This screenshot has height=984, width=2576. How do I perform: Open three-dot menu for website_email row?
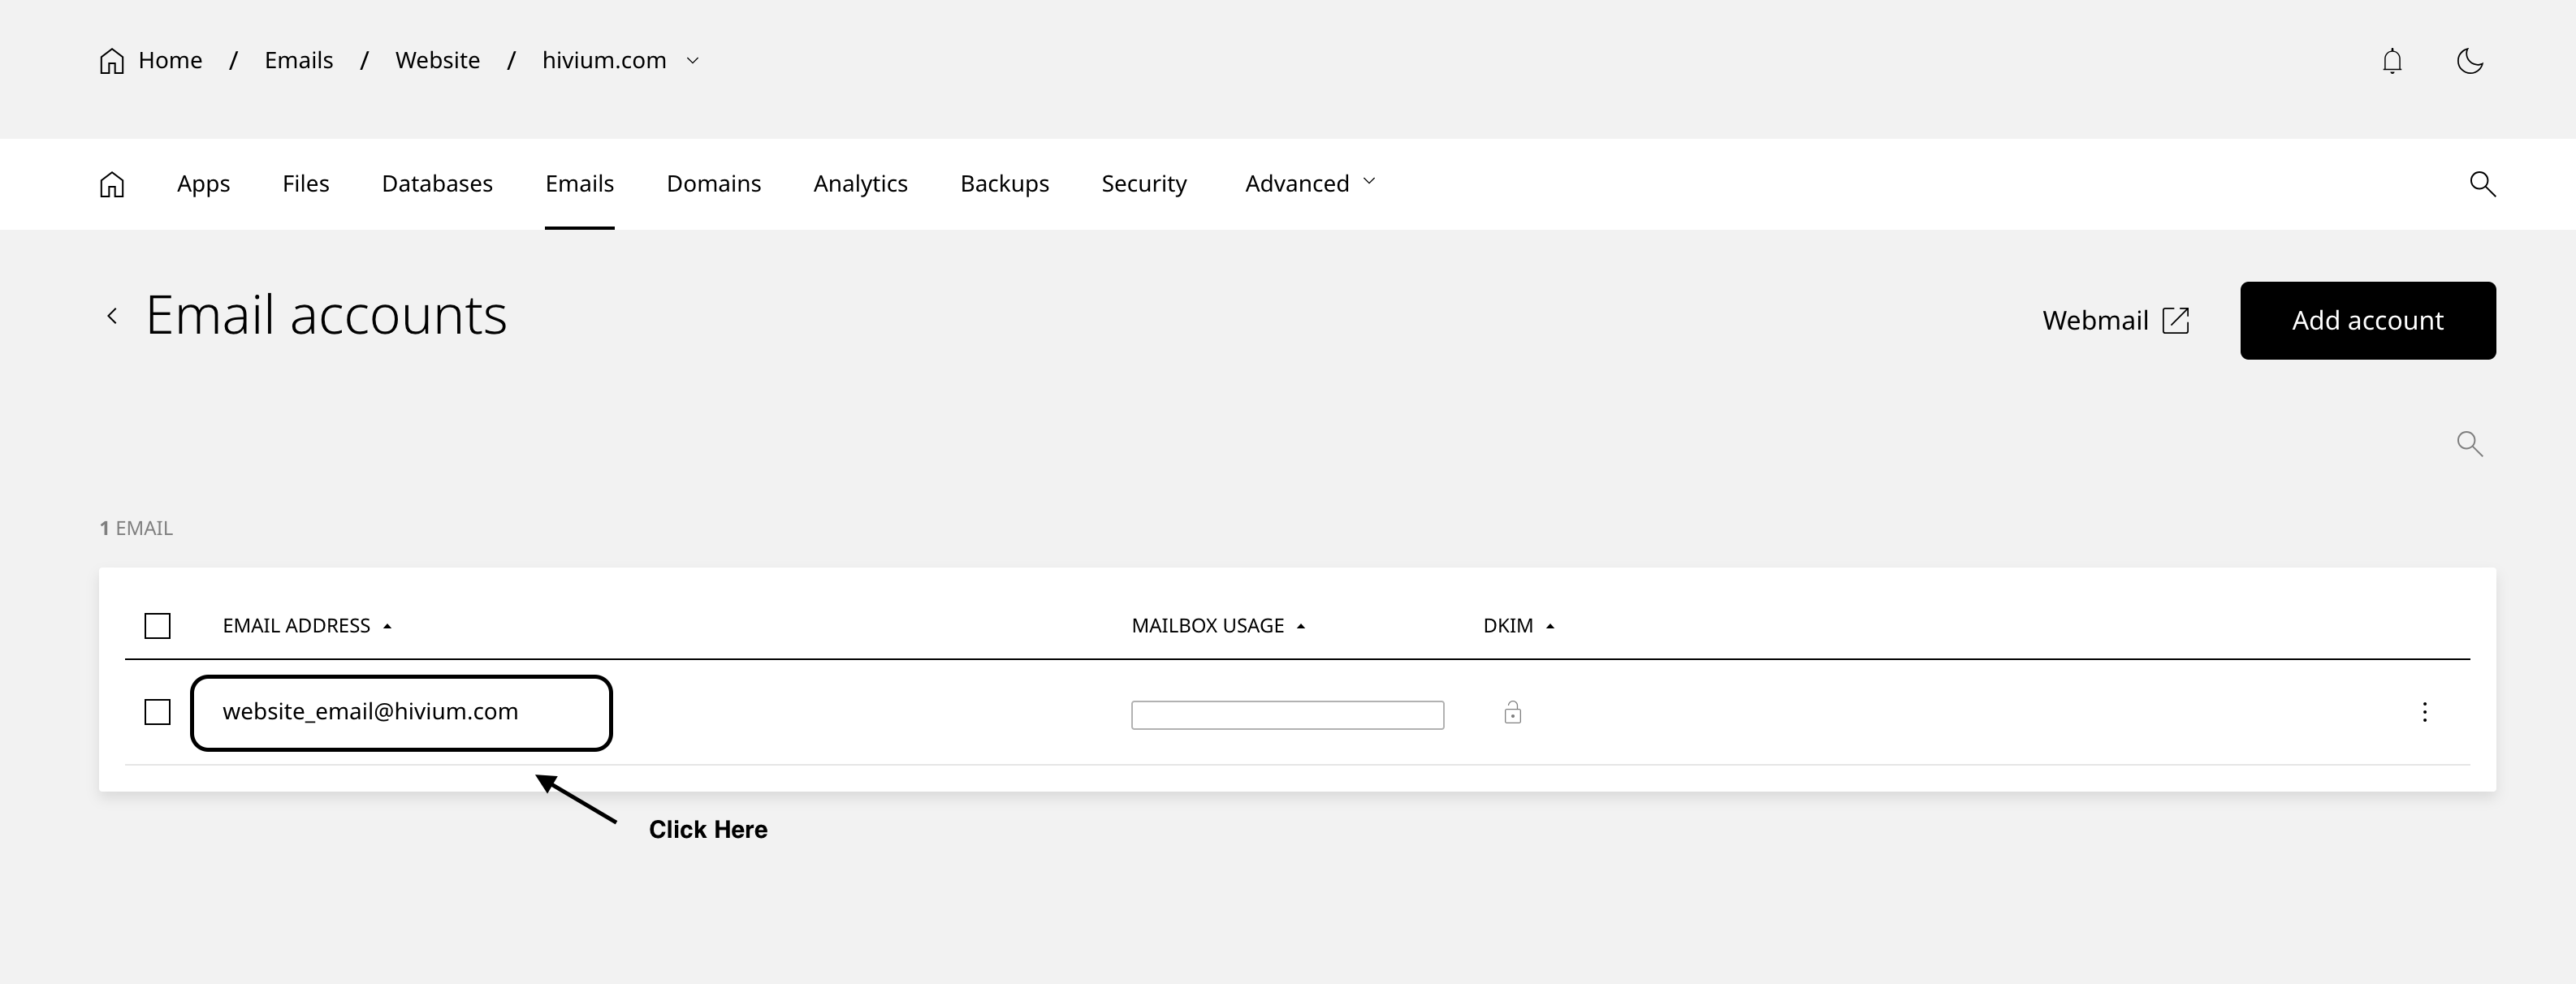[x=2424, y=712]
